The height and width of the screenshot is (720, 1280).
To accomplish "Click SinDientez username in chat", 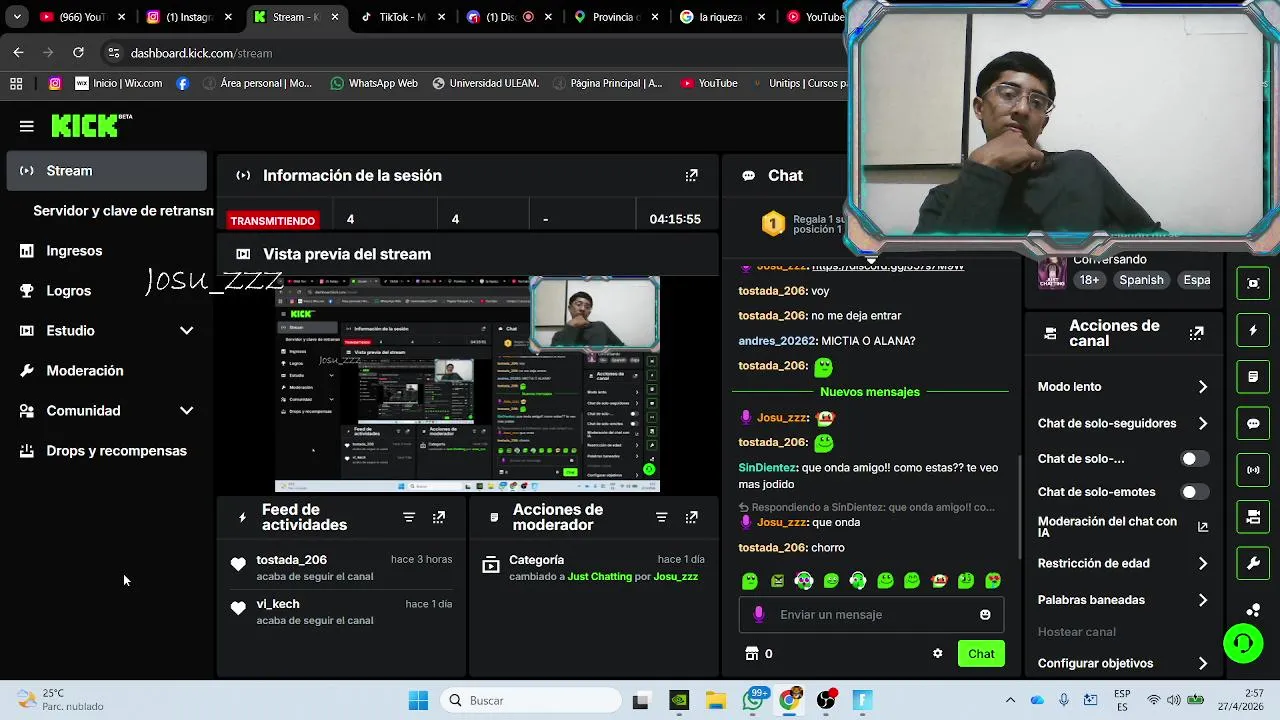I will click(x=767, y=468).
